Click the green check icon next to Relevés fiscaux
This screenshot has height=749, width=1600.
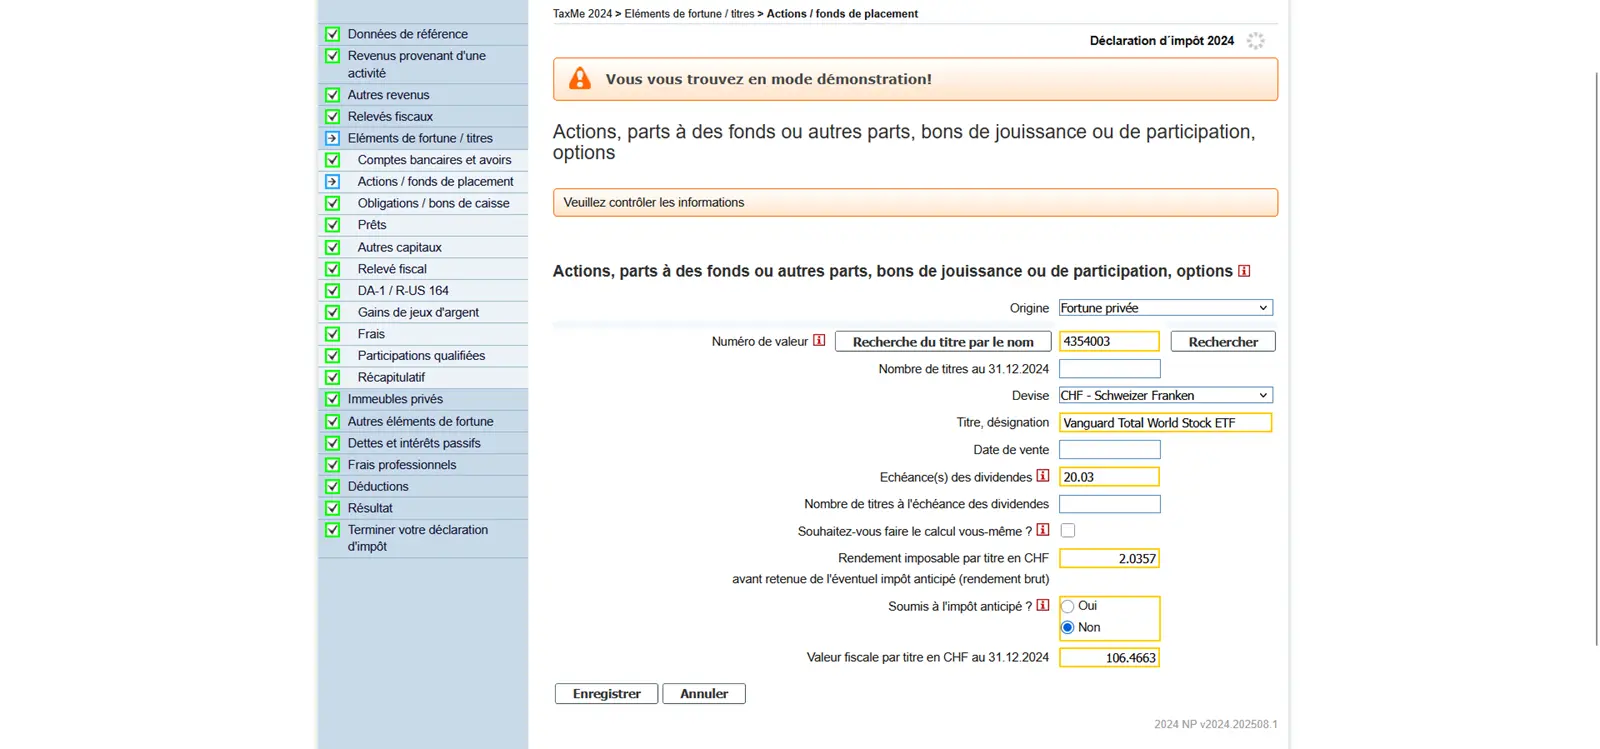[333, 117]
